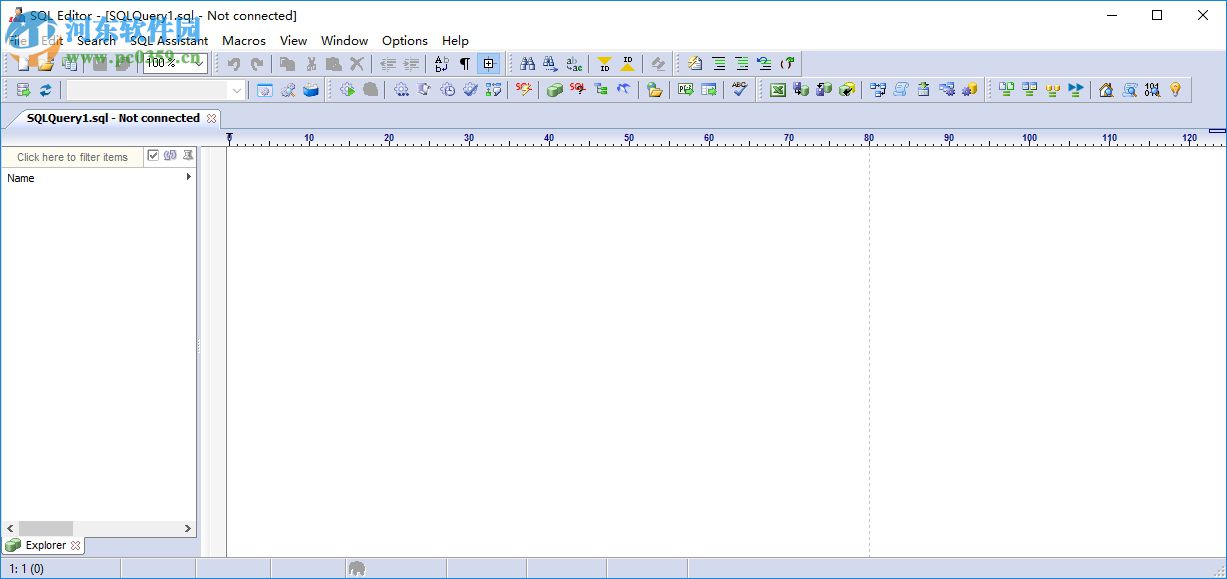Export data using the Excel icon
1227x579 pixels.
point(777,89)
